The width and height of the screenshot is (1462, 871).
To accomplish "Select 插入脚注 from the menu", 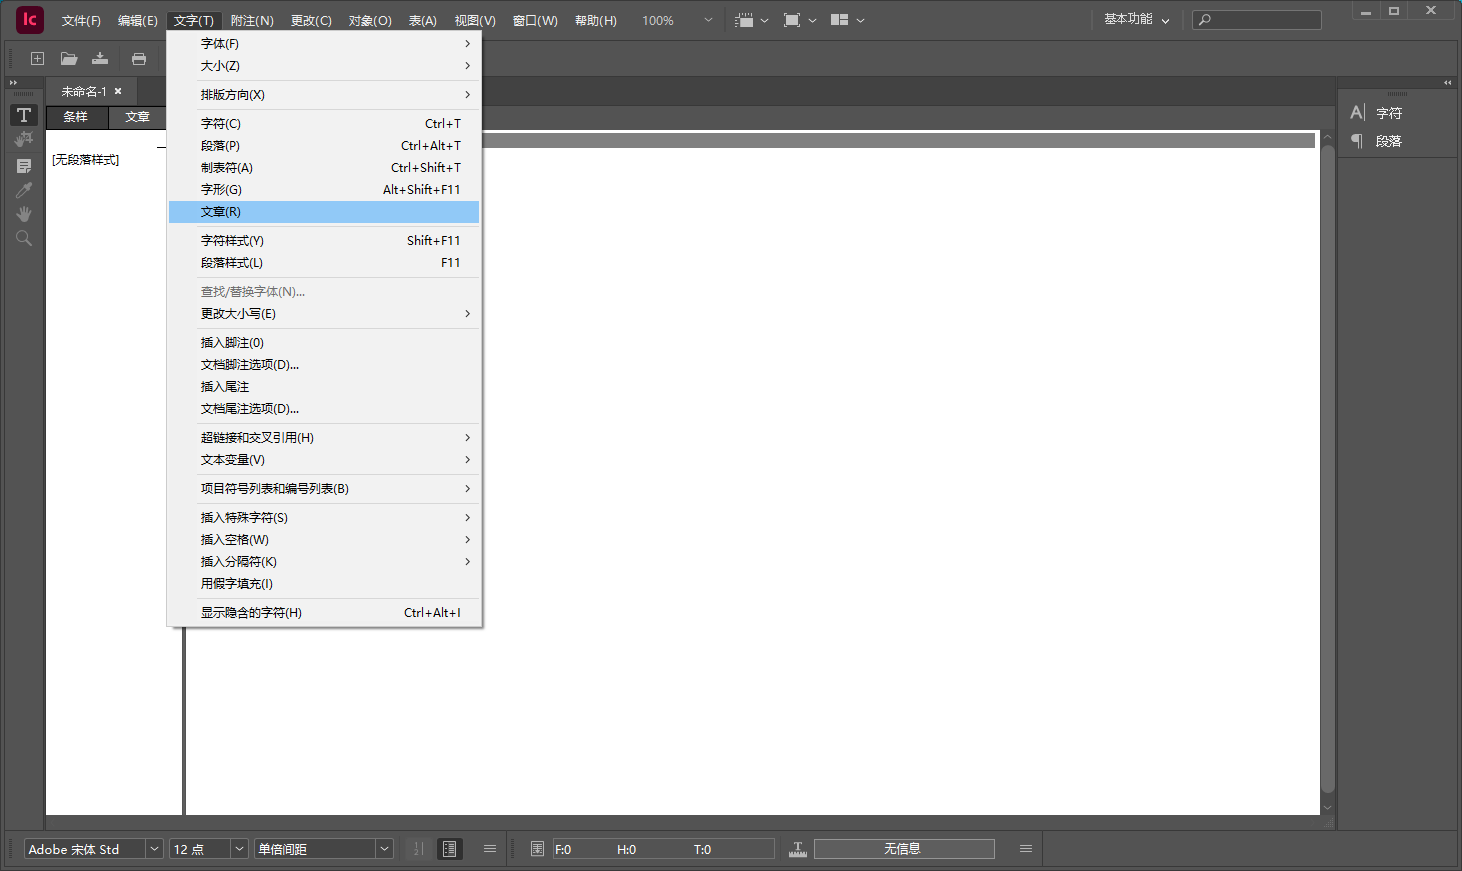I will pos(230,342).
